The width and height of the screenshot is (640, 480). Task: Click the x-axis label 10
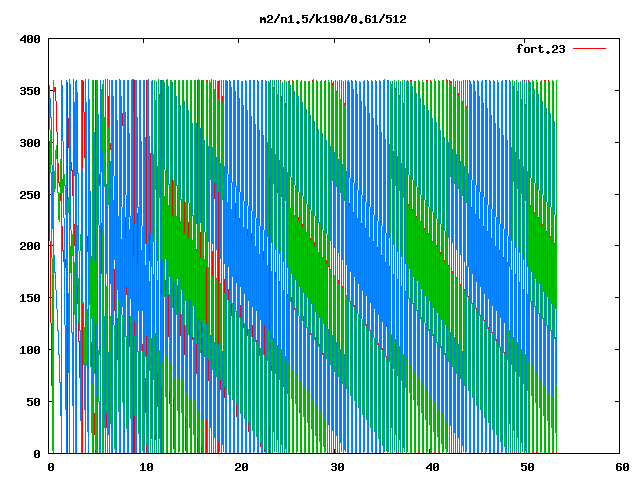(146, 467)
